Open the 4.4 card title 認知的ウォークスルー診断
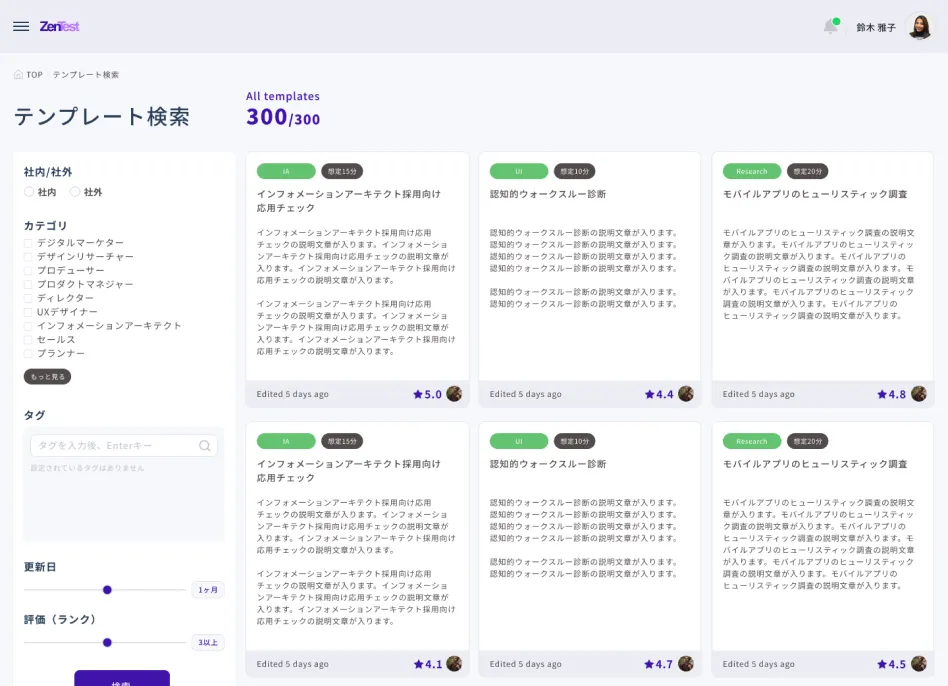This screenshot has height=686, width=948. 548,194
